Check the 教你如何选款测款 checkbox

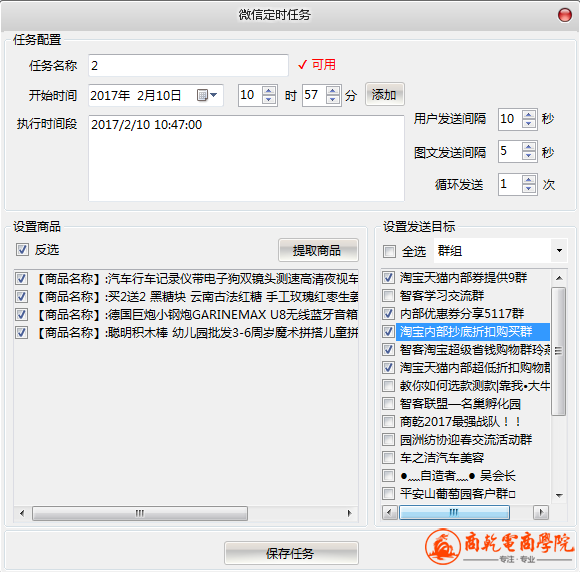click(x=388, y=386)
